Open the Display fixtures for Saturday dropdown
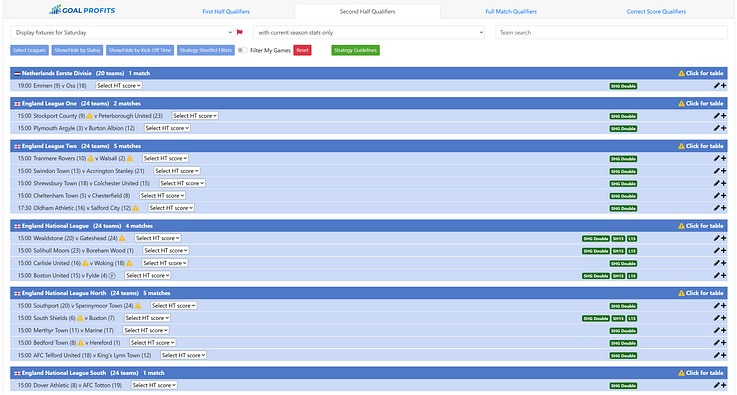 pyautogui.click(x=122, y=32)
